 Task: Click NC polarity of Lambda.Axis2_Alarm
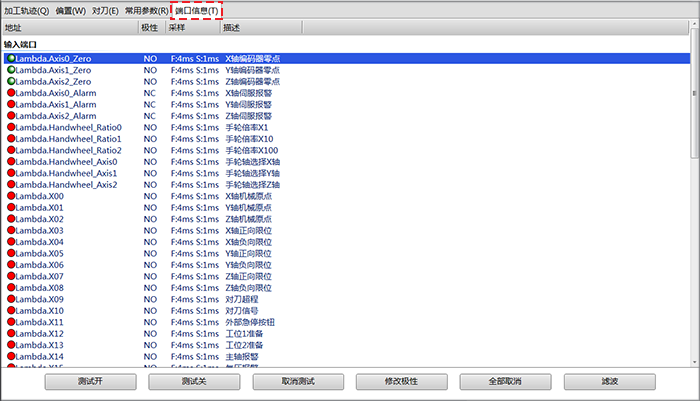point(150,116)
